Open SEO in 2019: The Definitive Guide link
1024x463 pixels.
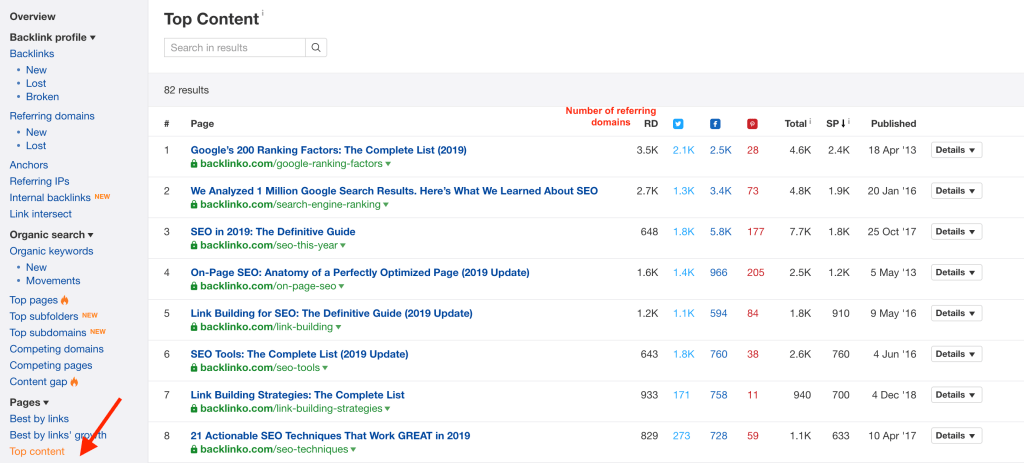point(273,232)
